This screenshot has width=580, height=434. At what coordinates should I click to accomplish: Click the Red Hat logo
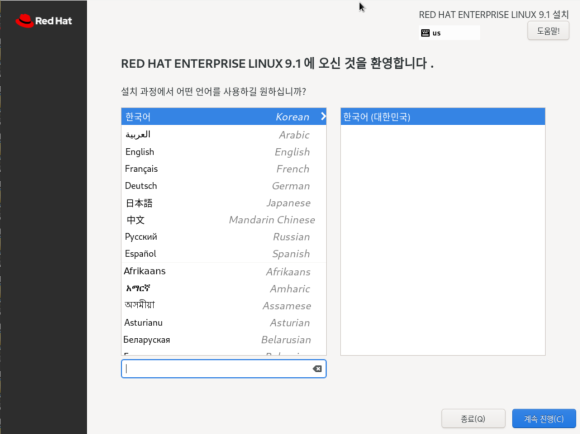click(44, 21)
